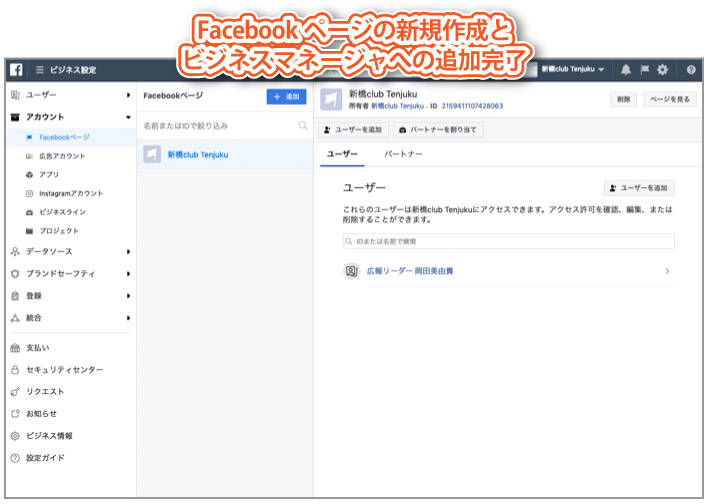Viewport: 709px width, 504px height.
Task: Open the 広報リーダー 岡田美由貴 user link
Action: (410, 271)
